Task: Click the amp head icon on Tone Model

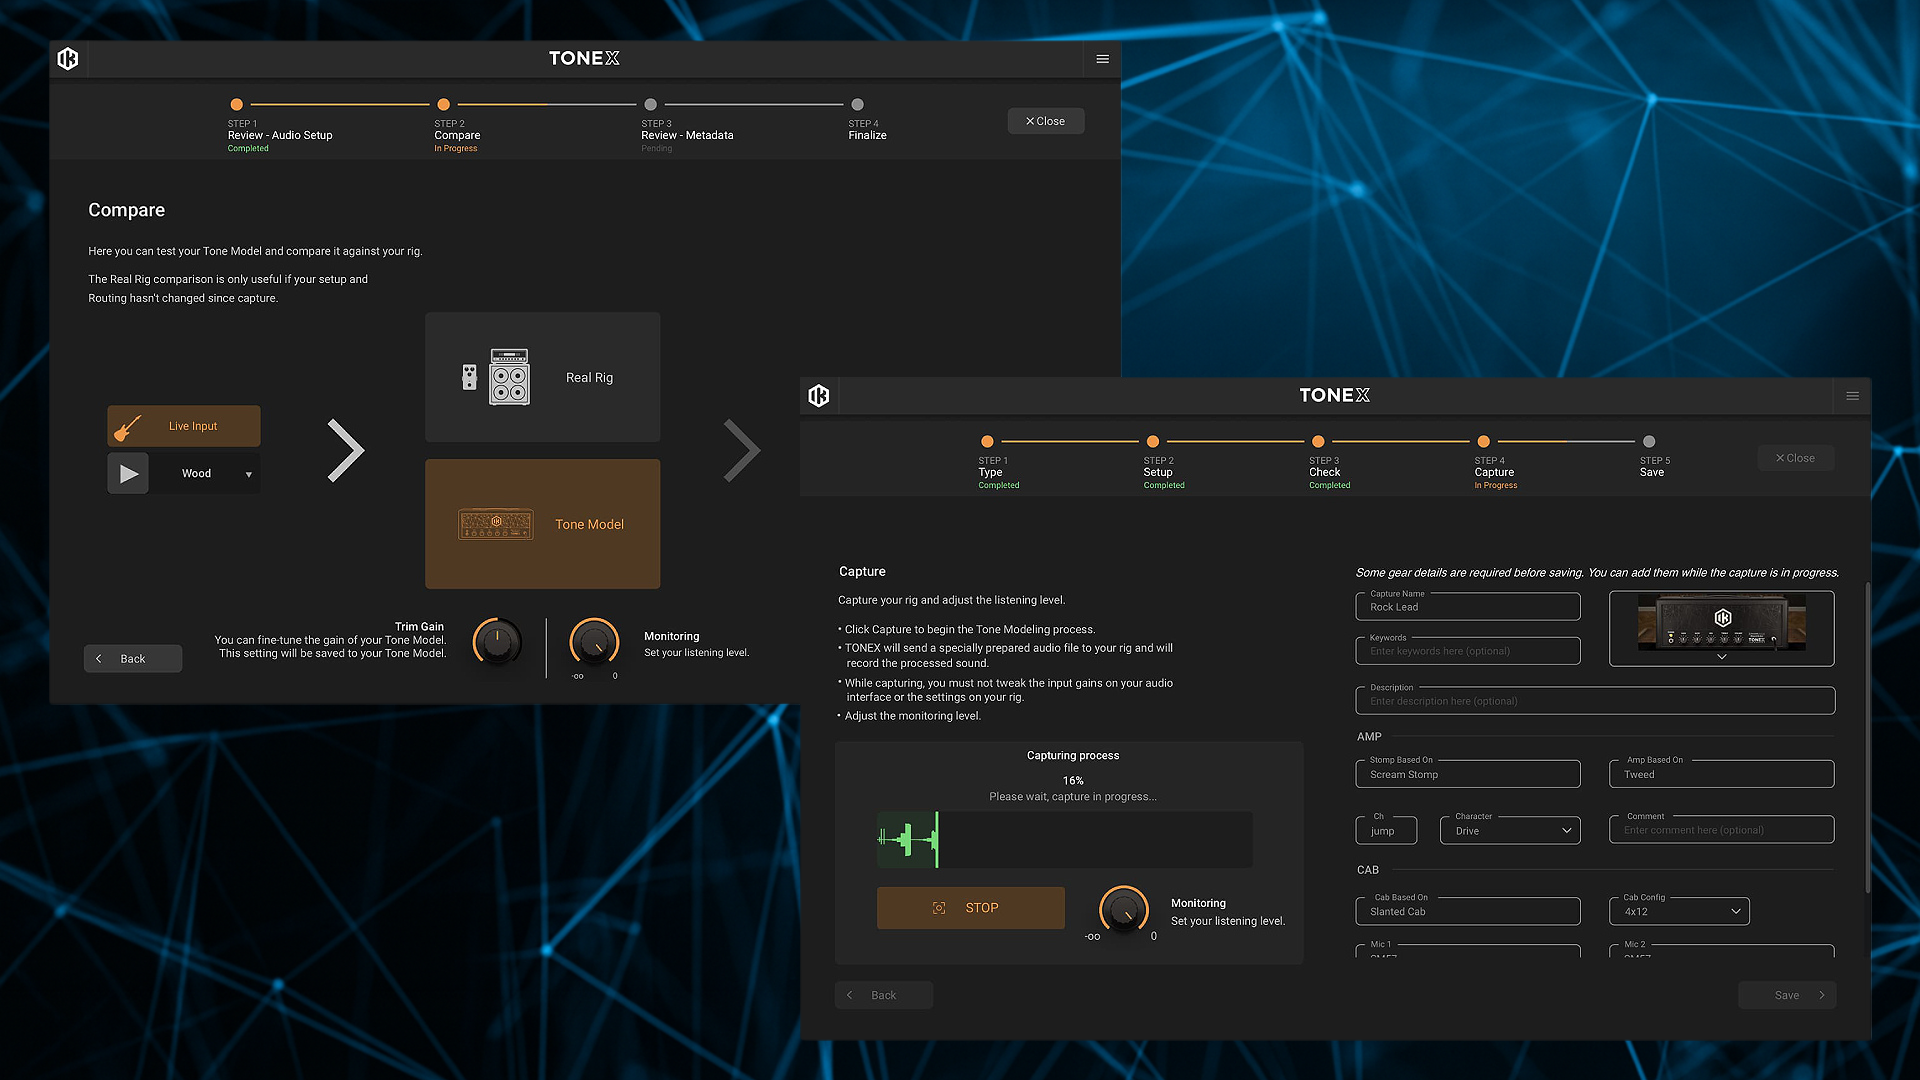Action: tap(495, 524)
